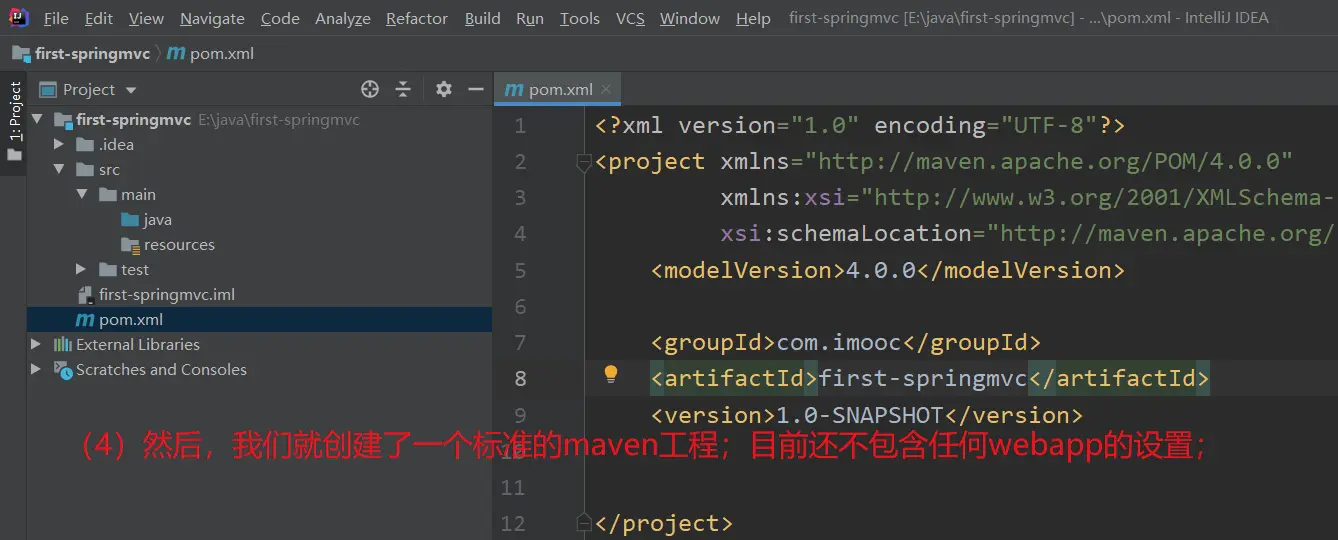1338x540 pixels.
Task: Click the blue java source folder icon
Action: 130,220
